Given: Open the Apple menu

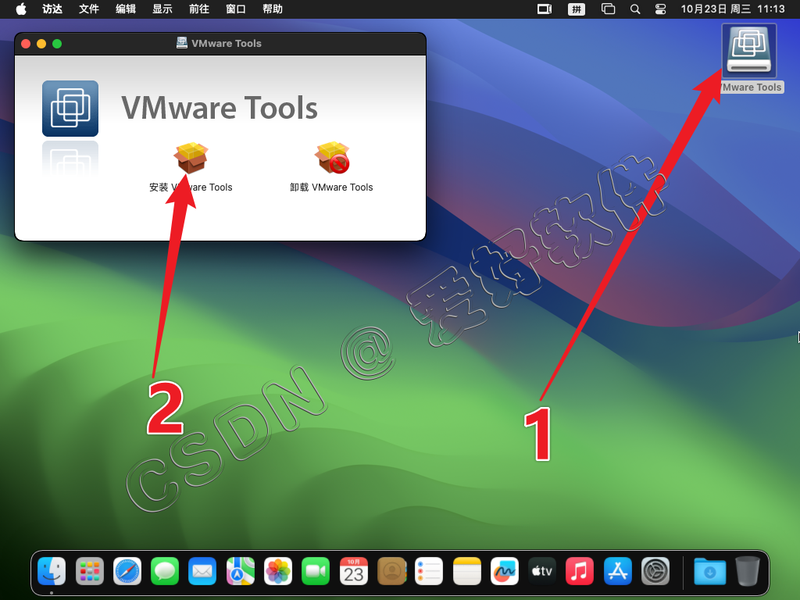Looking at the screenshot, I should click(x=21, y=9).
